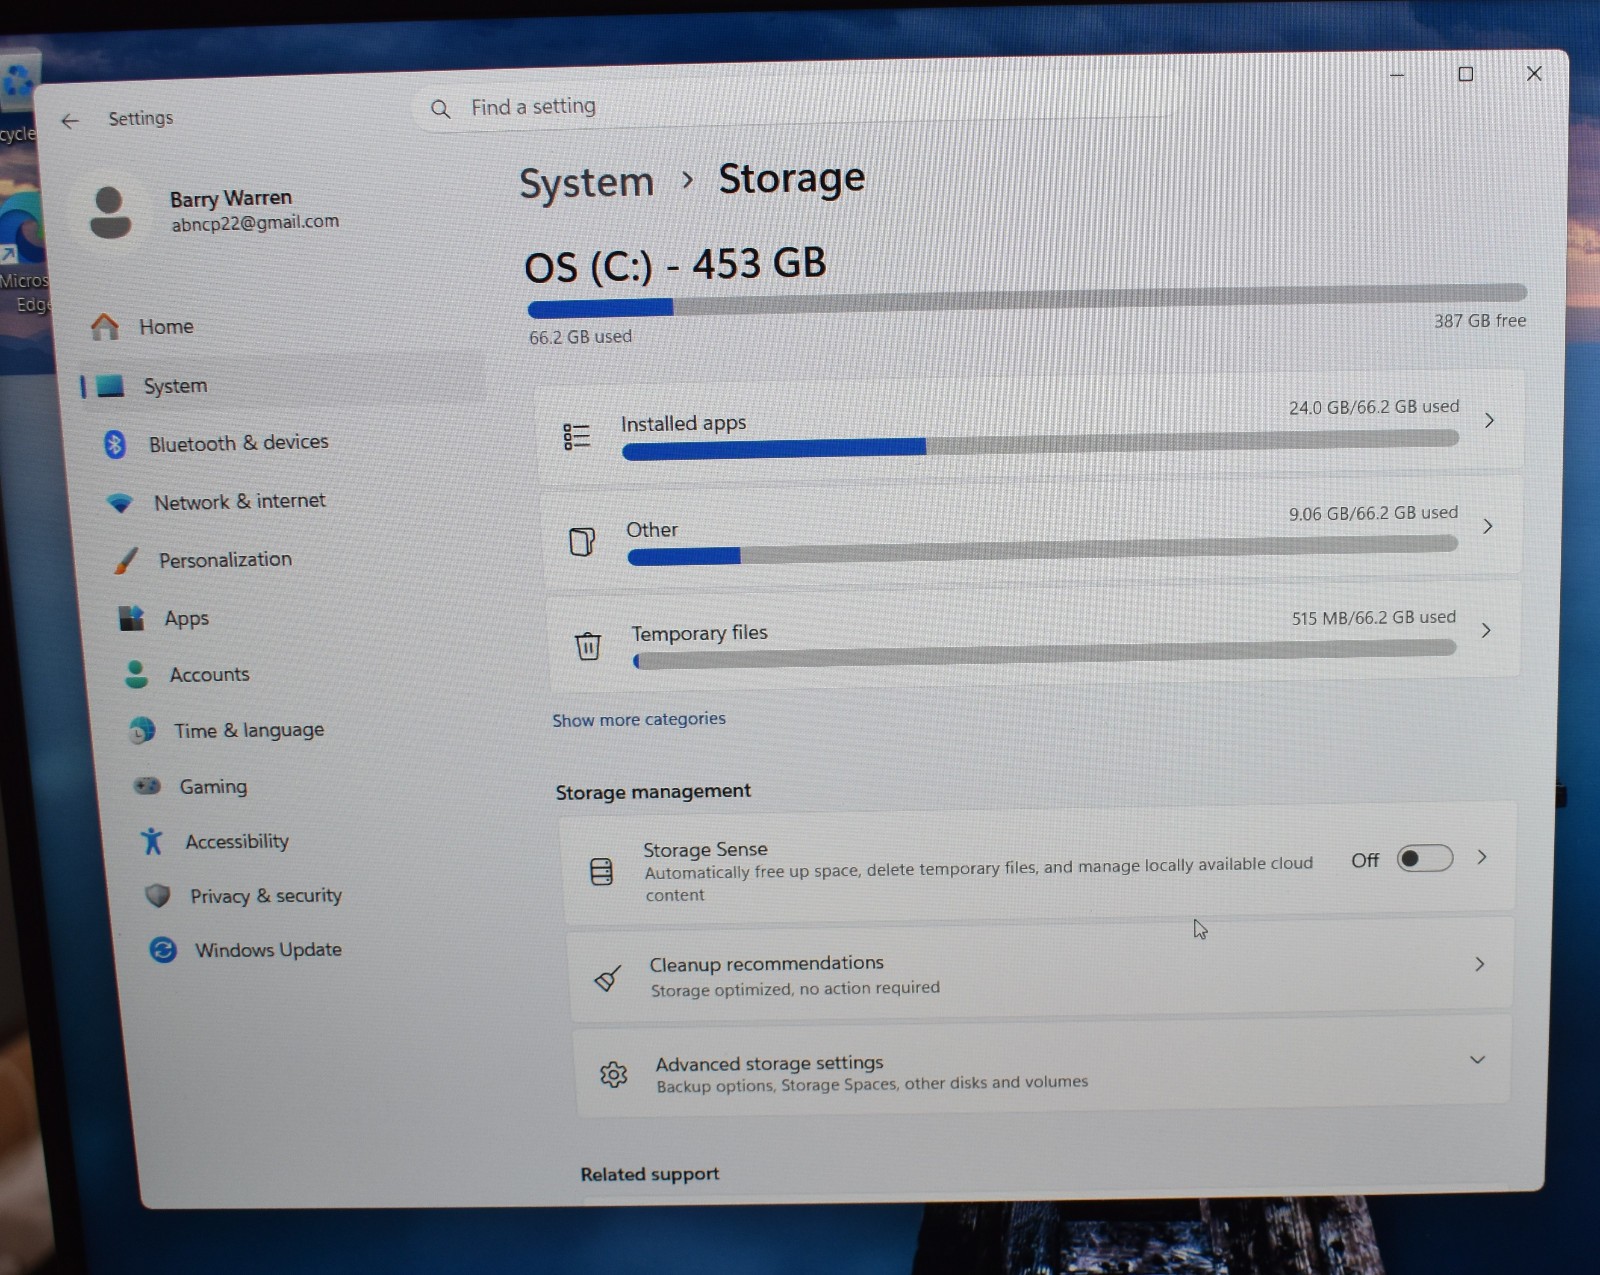This screenshot has height=1275, width=1600.
Task: Open Cleanup recommendations chevron
Action: click(1480, 965)
